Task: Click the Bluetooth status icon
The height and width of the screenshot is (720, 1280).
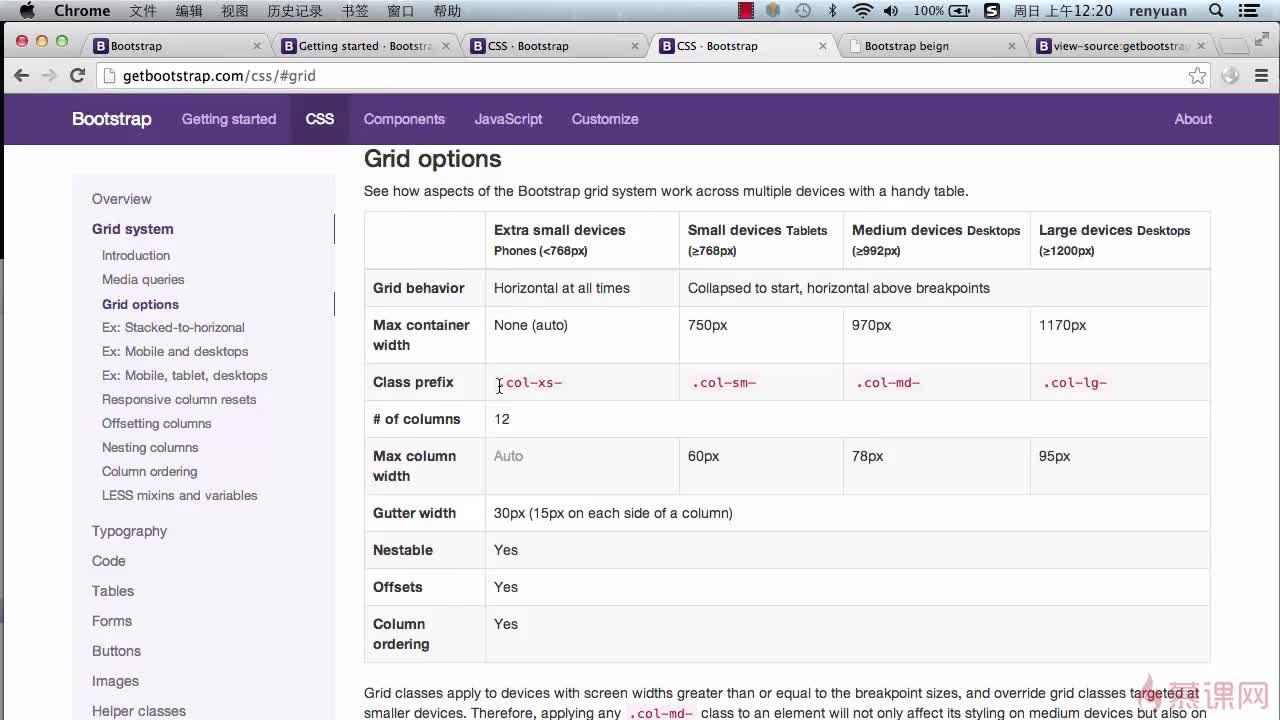Action: click(832, 11)
